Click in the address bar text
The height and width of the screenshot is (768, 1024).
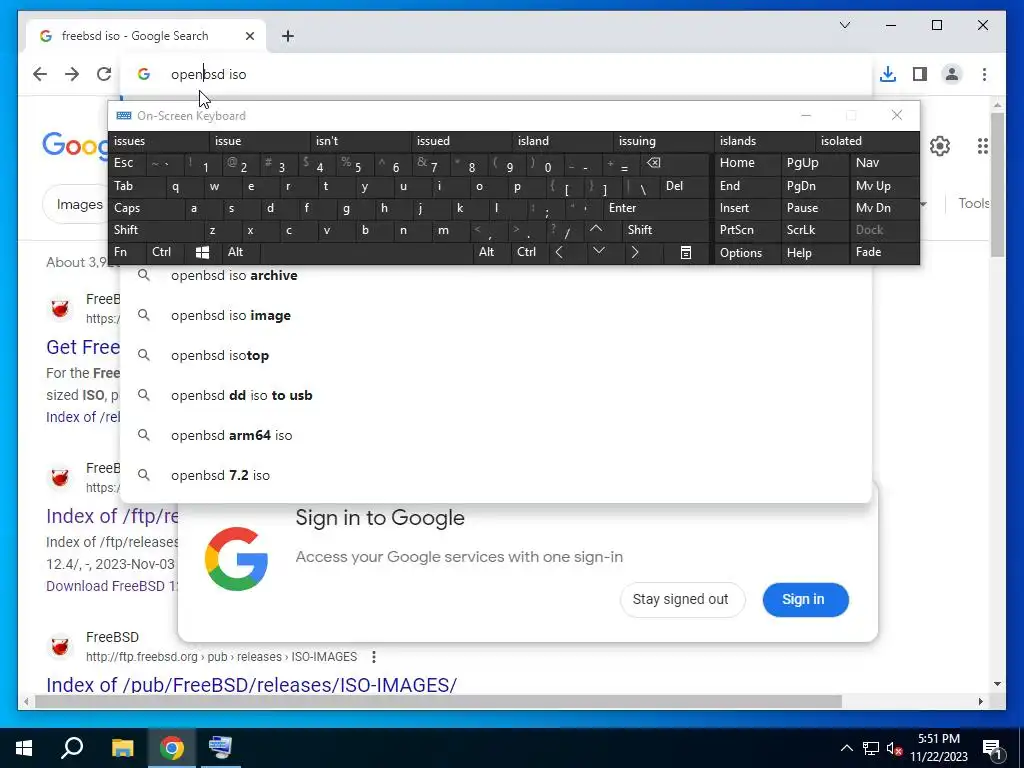coord(208,74)
